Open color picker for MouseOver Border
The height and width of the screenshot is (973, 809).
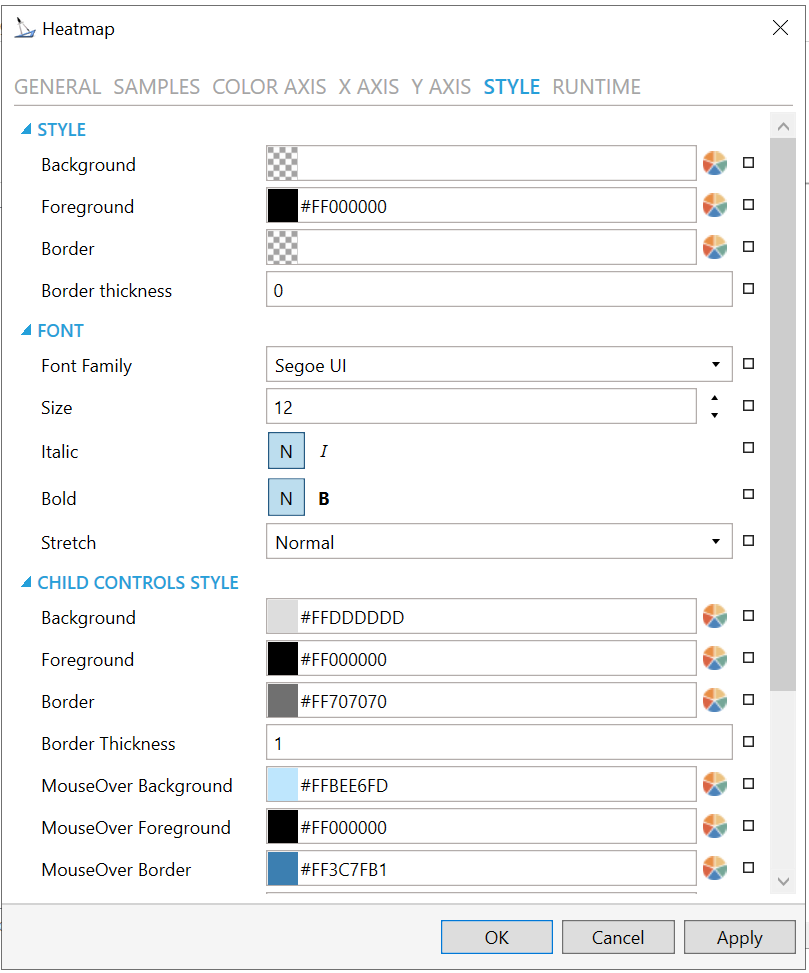point(715,868)
